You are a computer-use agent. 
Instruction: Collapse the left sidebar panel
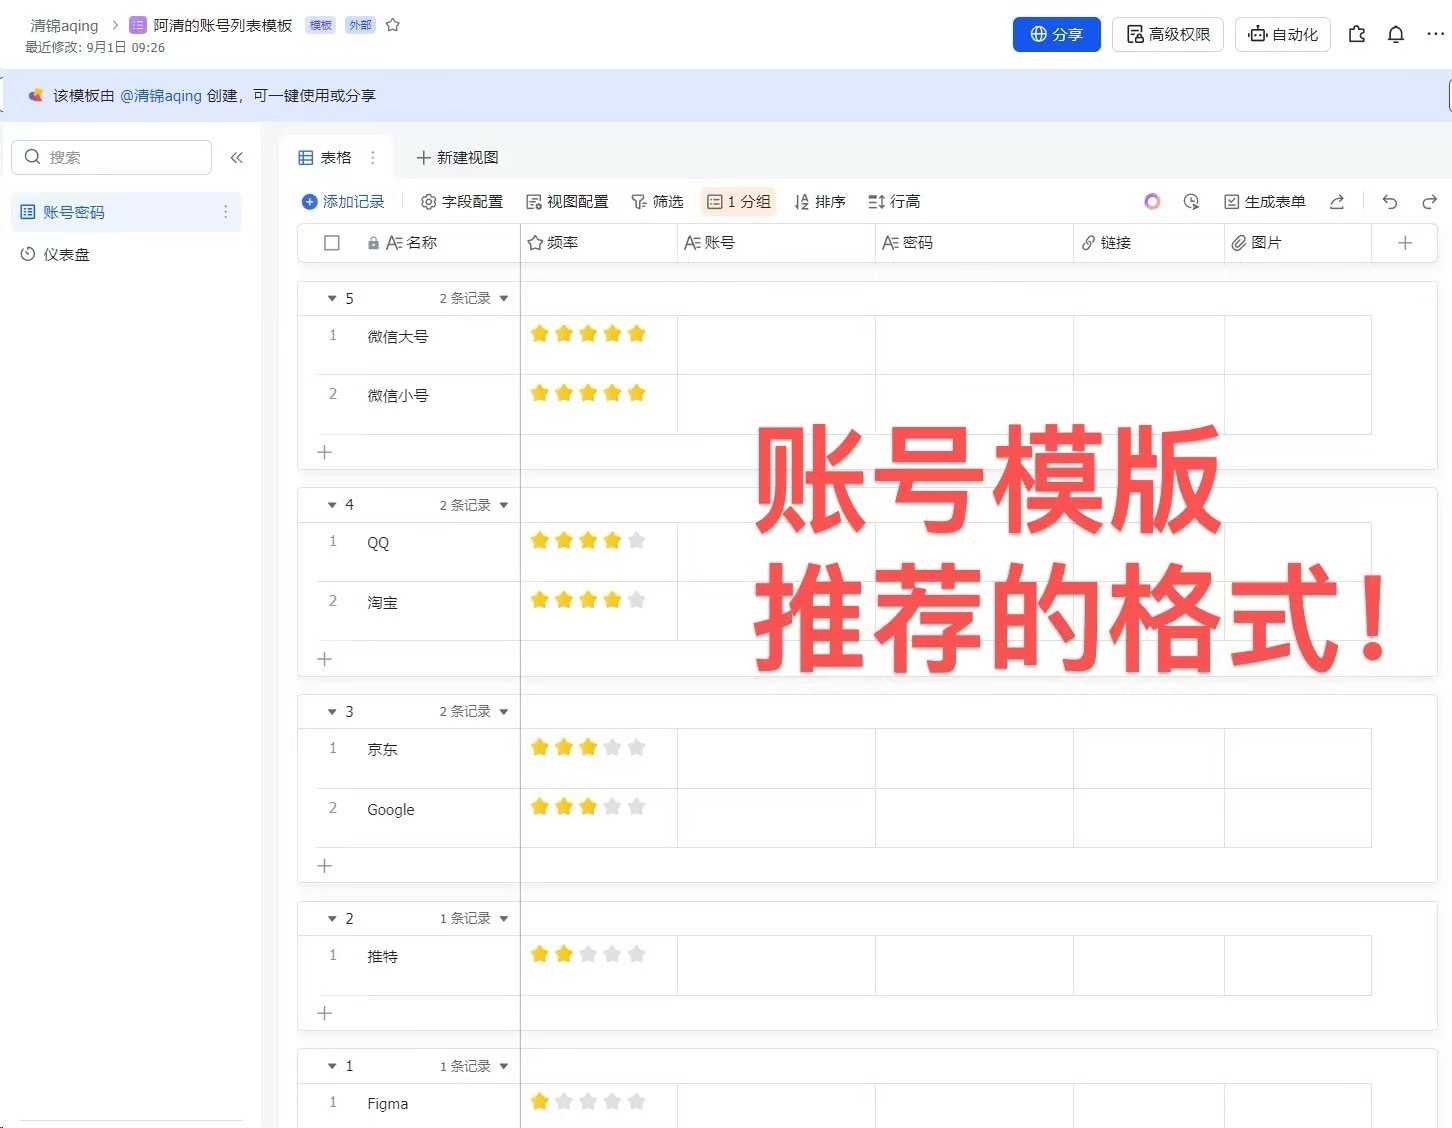237,157
